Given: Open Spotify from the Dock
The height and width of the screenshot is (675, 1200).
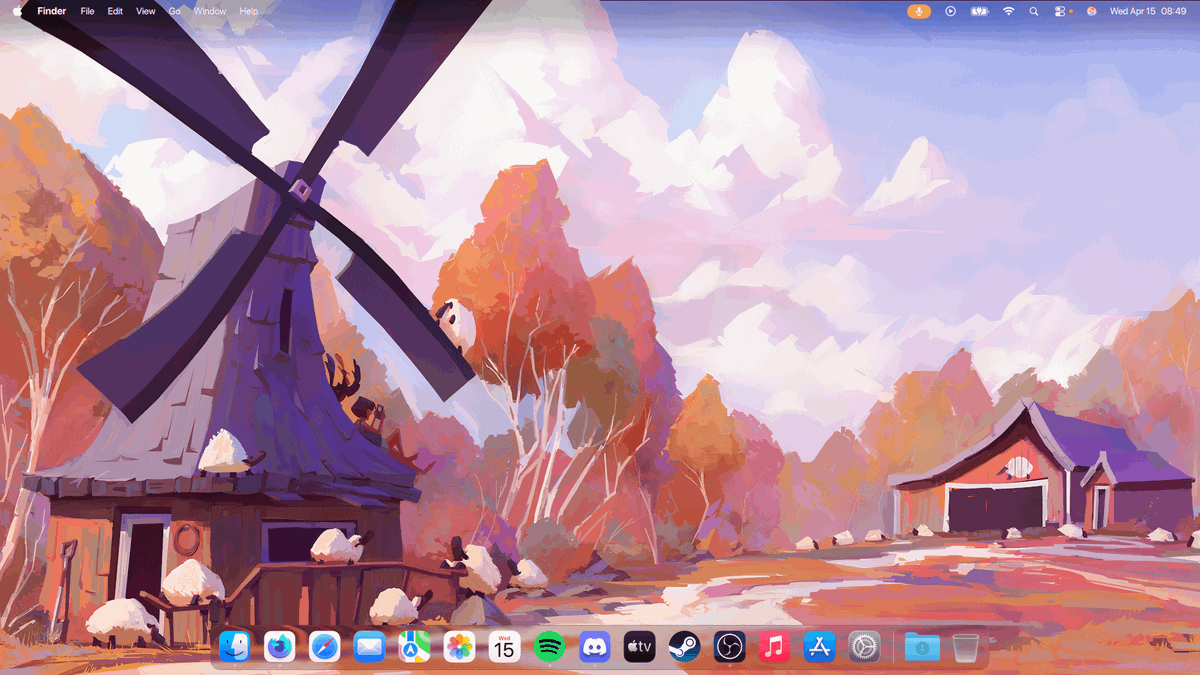Looking at the screenshot, I should coord(548,647).
